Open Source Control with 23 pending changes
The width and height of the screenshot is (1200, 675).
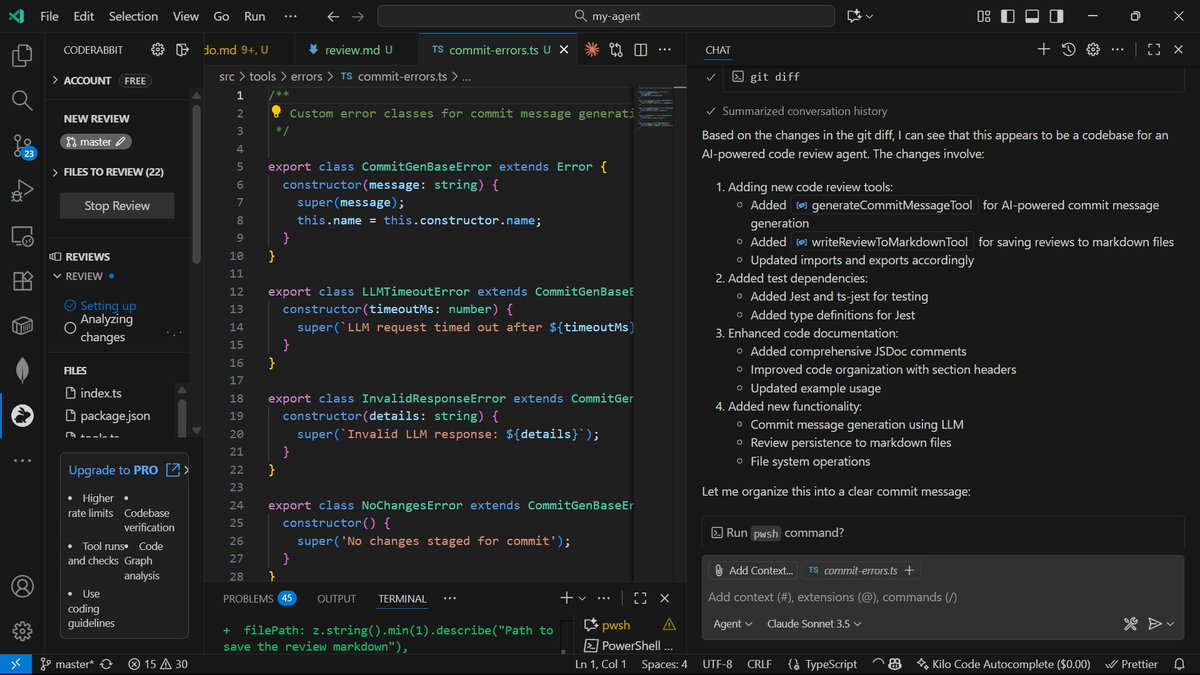(22, 146)
